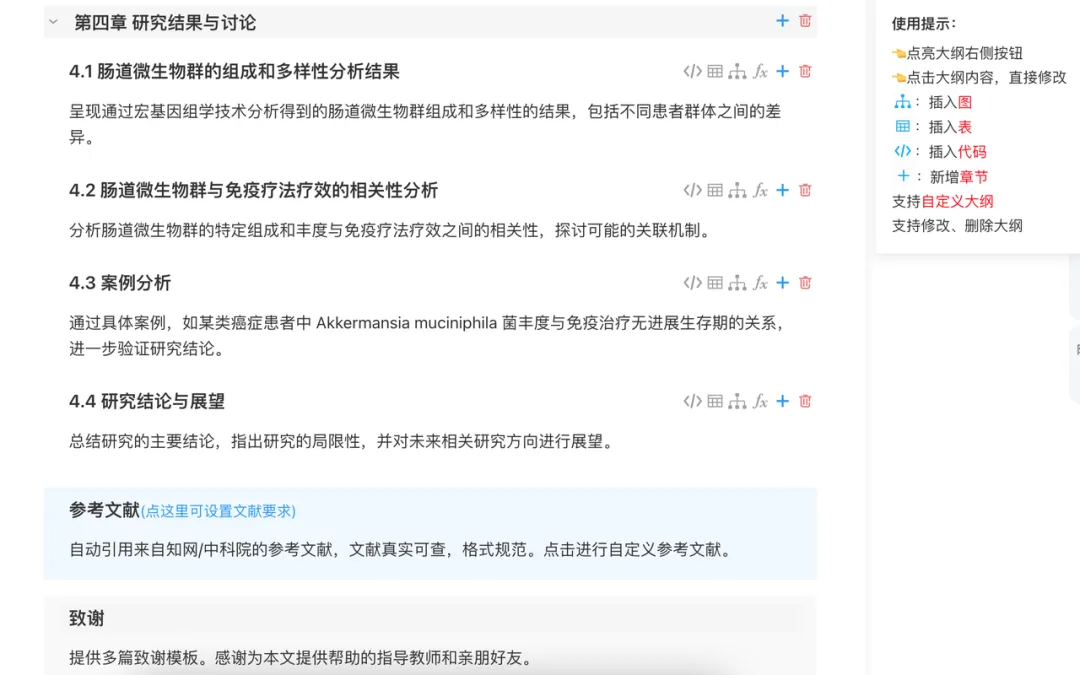1080x675 pixels.
Task: Edit the 4.4 summary description text
Action: click(x=342, y=442)
